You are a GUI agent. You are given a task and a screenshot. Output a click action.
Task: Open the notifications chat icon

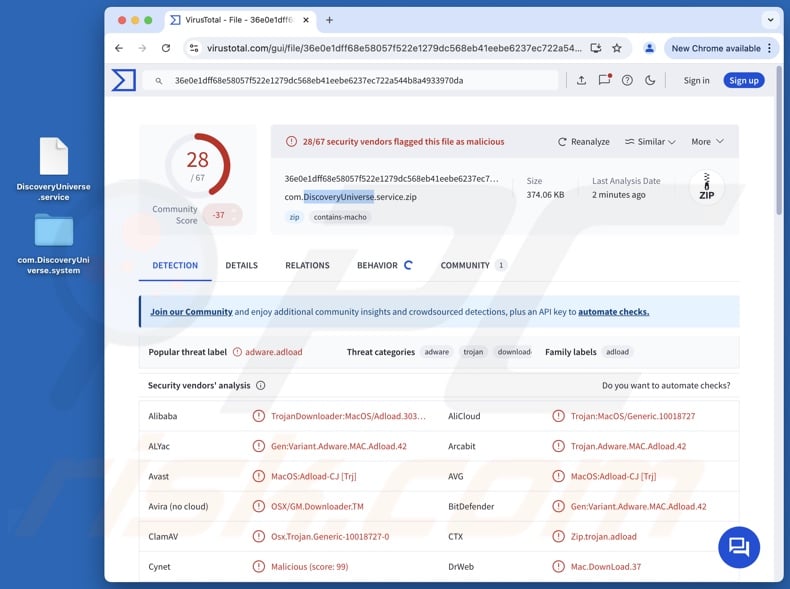[x=604, y=80]
